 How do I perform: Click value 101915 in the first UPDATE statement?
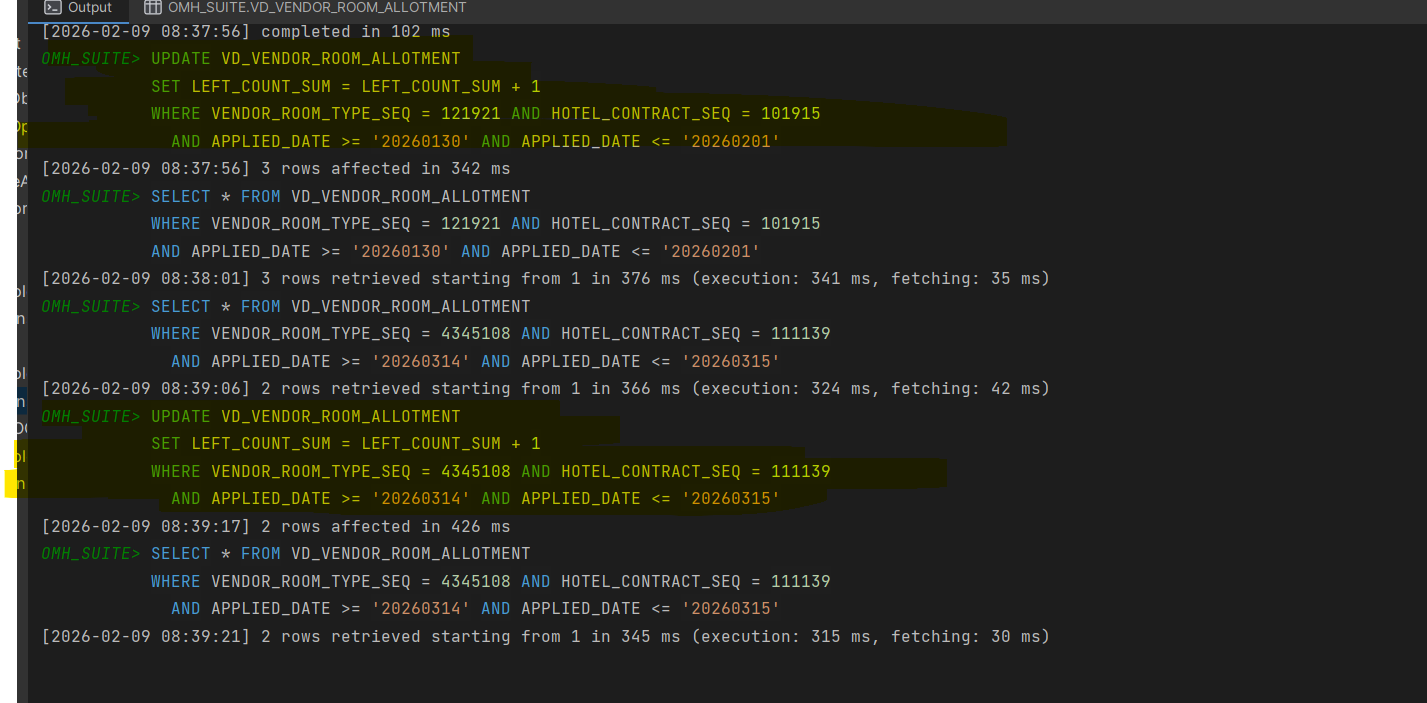790,114
